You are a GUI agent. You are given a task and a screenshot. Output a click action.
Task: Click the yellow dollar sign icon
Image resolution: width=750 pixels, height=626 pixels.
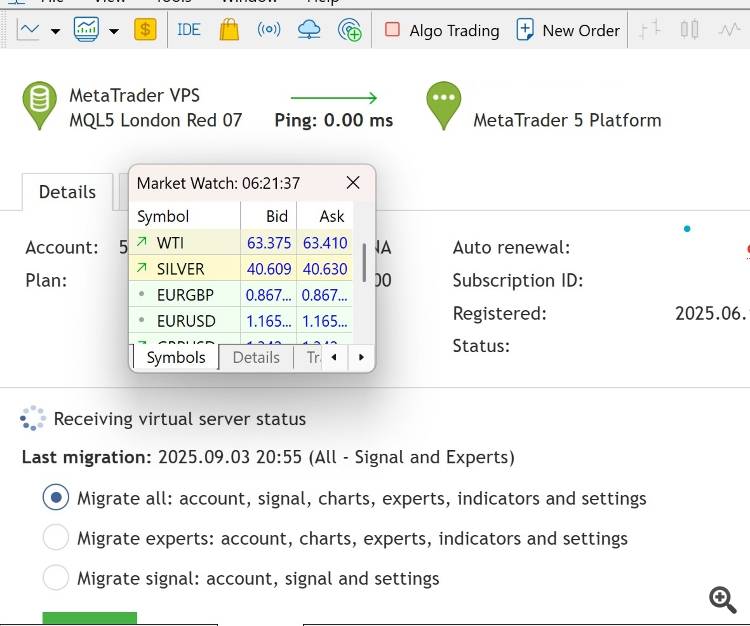click(145, 30)
